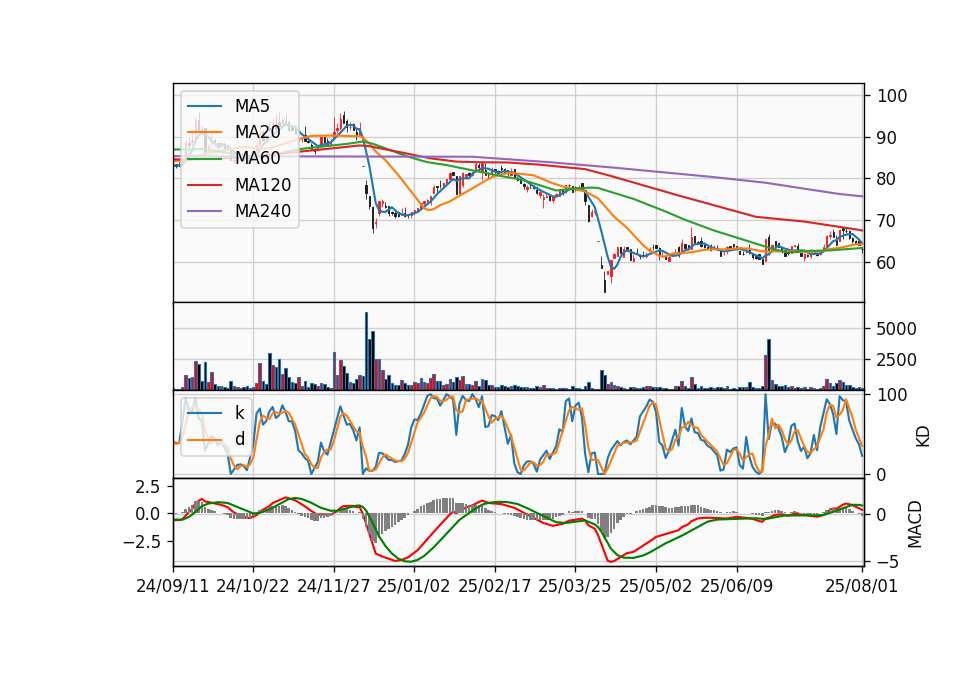960x690 pixels.
Task: Click the 25/02/17 date tick label
Action: point(495,586)
